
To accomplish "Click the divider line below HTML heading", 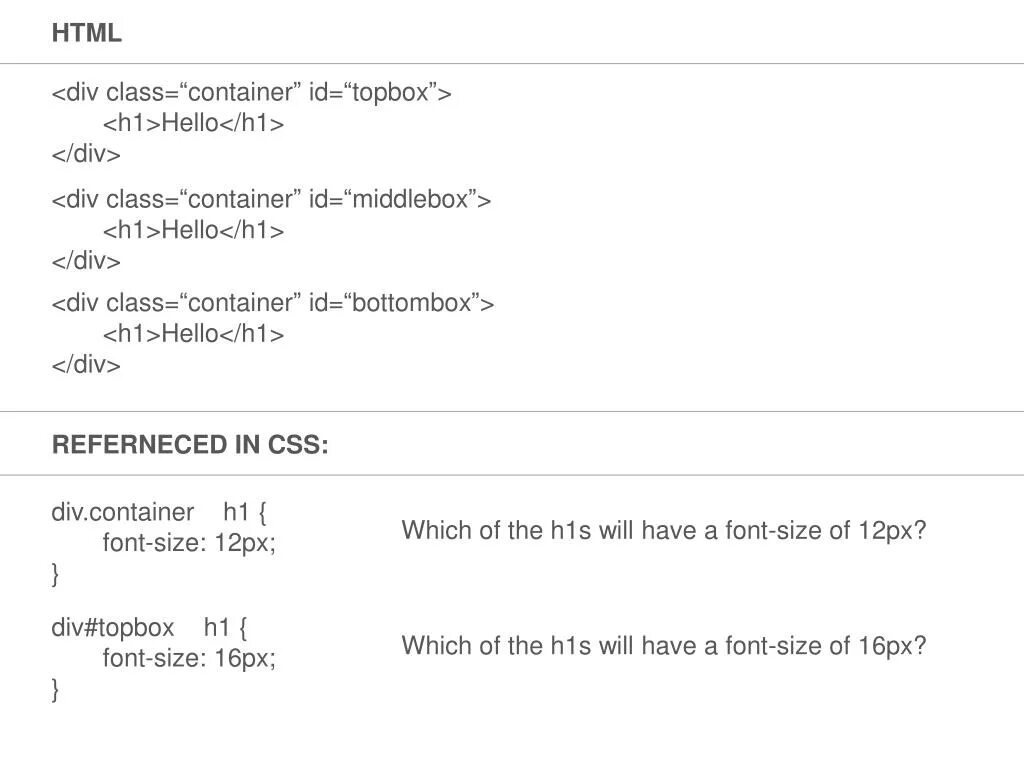I will pyautogui.click(x=512, y=64).
